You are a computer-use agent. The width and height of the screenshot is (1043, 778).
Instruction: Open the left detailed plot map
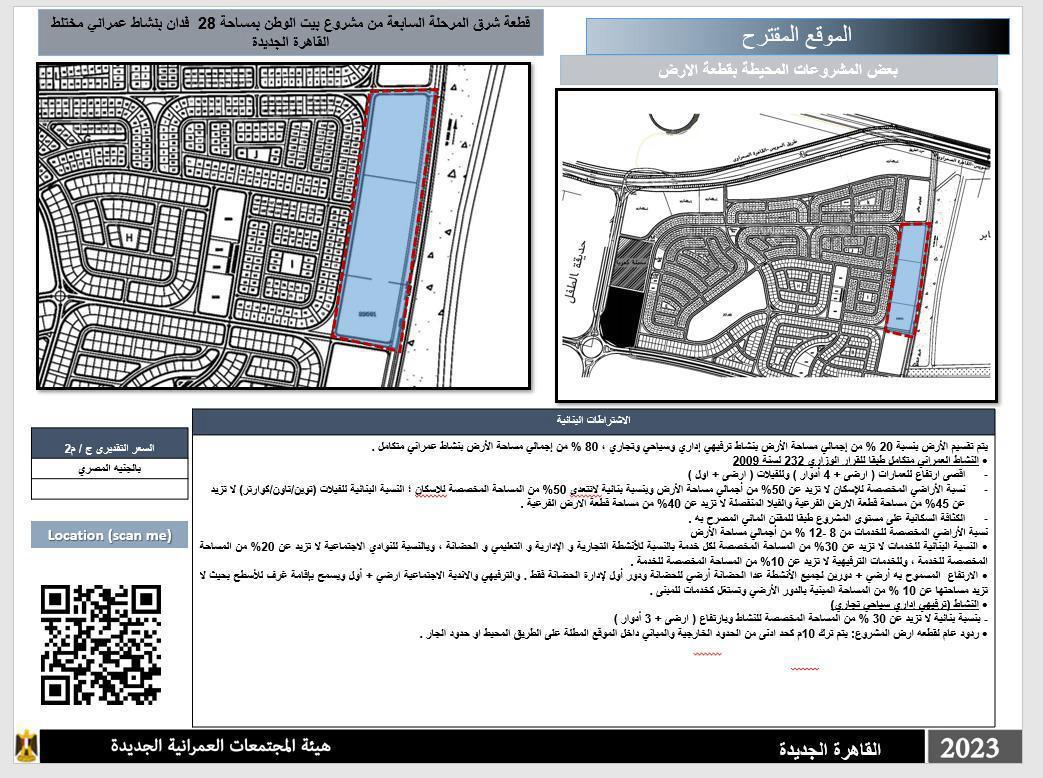(283, 226)
